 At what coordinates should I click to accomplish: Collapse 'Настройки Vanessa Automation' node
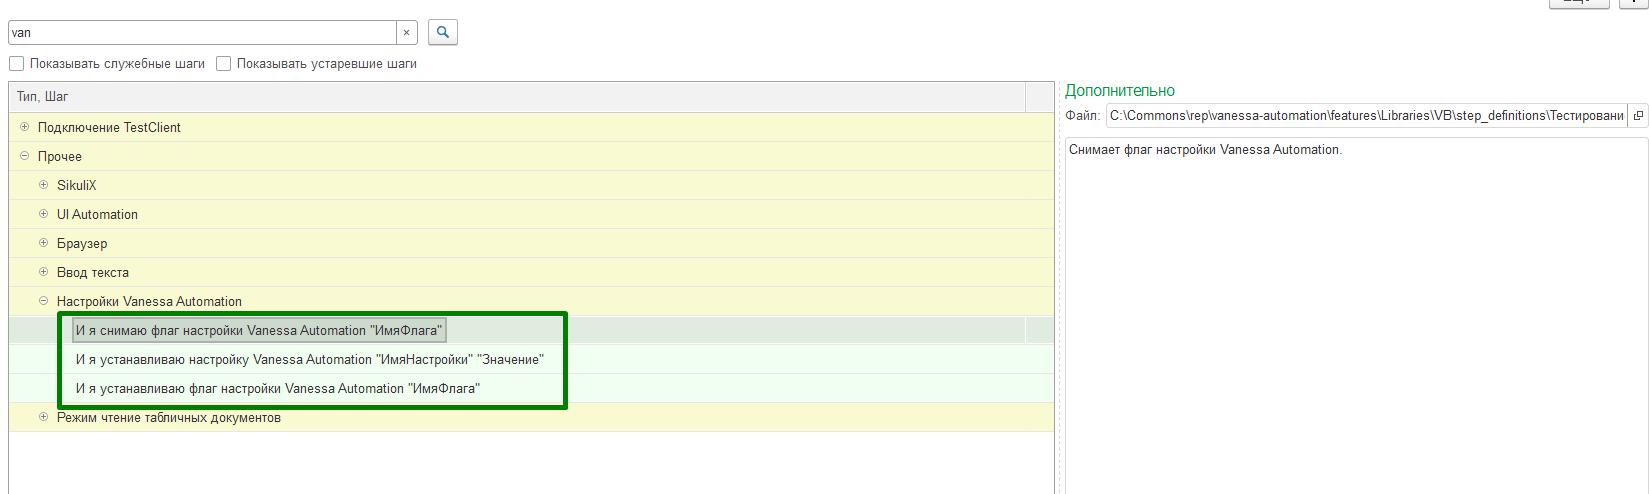point(44,301)
